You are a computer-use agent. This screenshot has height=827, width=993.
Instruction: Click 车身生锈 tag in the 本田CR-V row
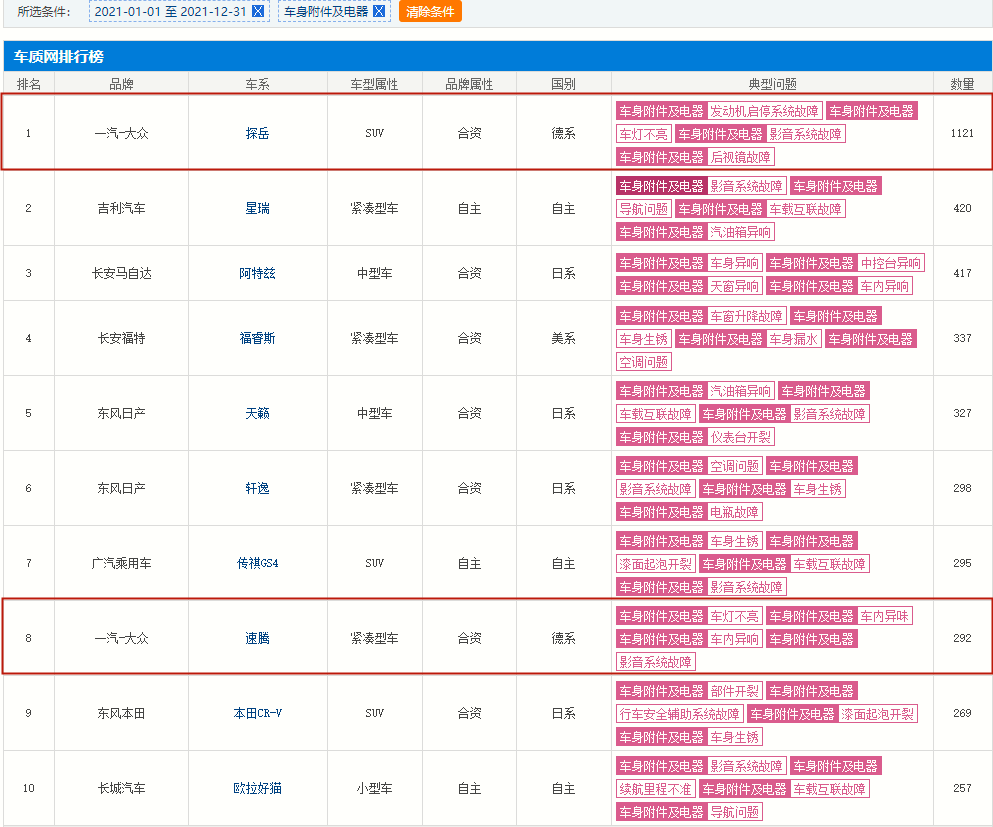tap(734, 737)
